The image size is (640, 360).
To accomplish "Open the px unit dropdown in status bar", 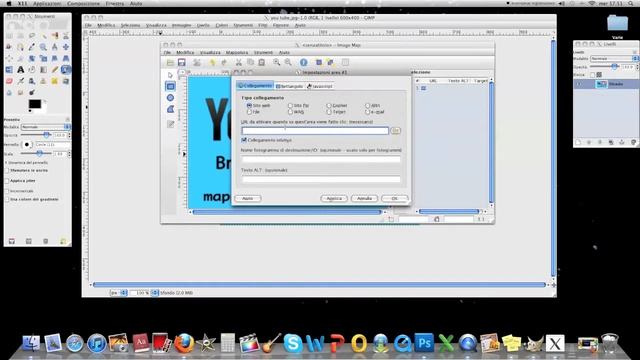I will click(x=119, y=293).
